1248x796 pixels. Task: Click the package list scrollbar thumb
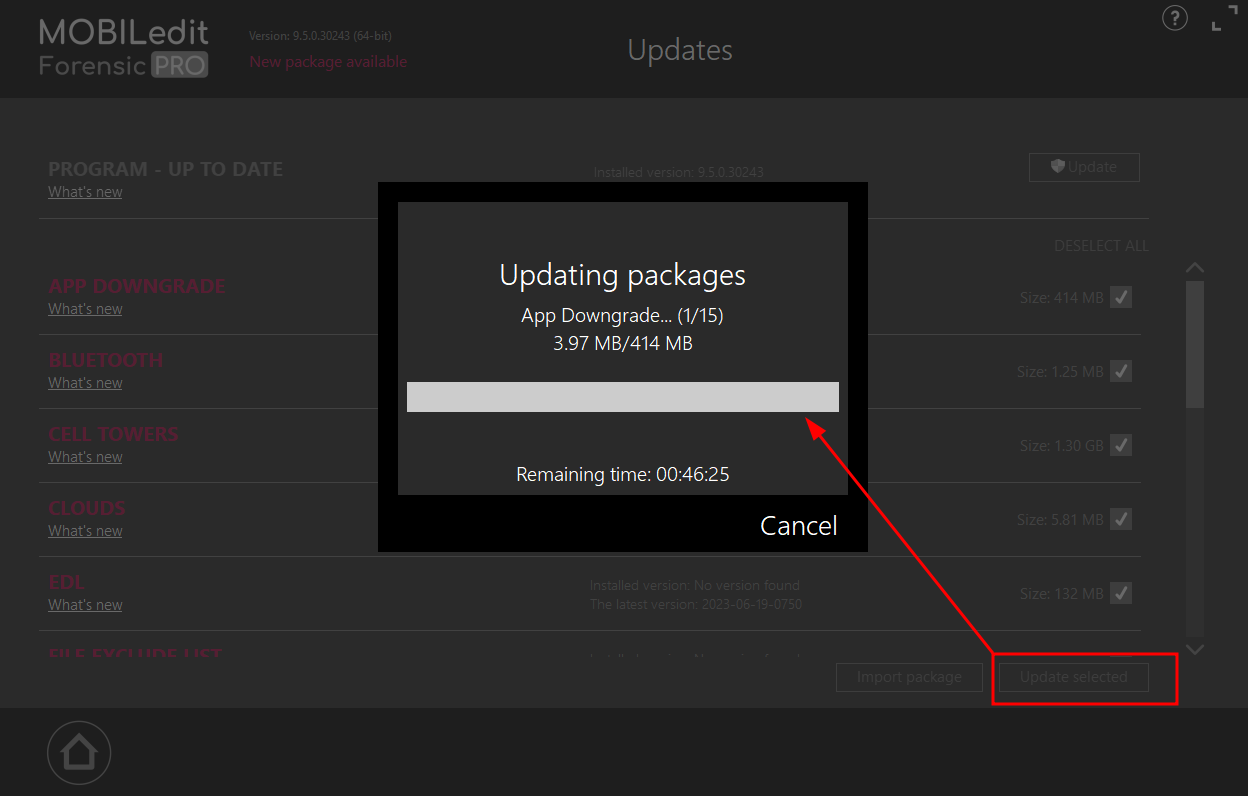point(1195,344)
